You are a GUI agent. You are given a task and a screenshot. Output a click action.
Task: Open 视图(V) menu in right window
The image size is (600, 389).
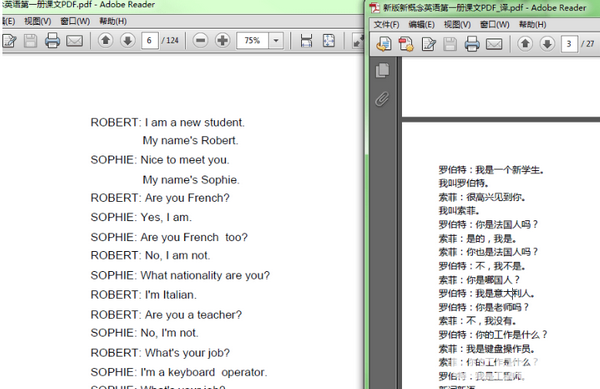(x=457, y=24)
